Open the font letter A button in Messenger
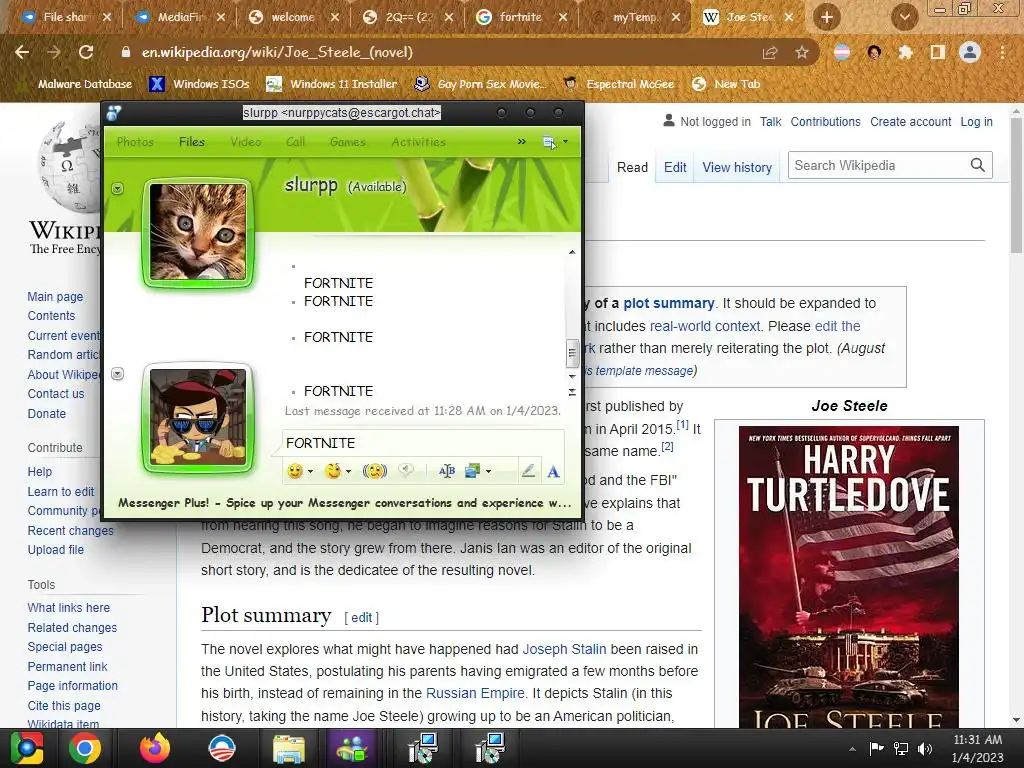The image size is (1024, 768). coord(553,472)
